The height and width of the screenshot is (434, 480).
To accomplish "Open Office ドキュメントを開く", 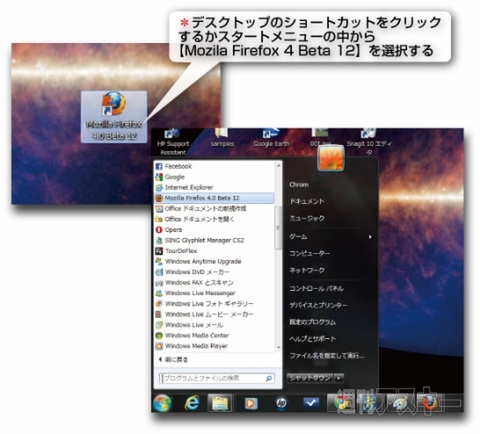I will (x=214, y=219).
